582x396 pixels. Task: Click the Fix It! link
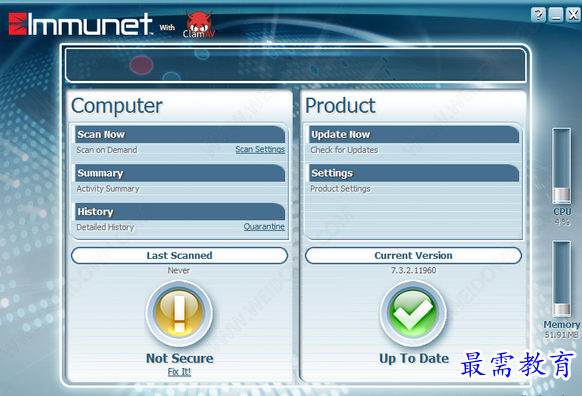pyautogui.click(x=179, y=372)
